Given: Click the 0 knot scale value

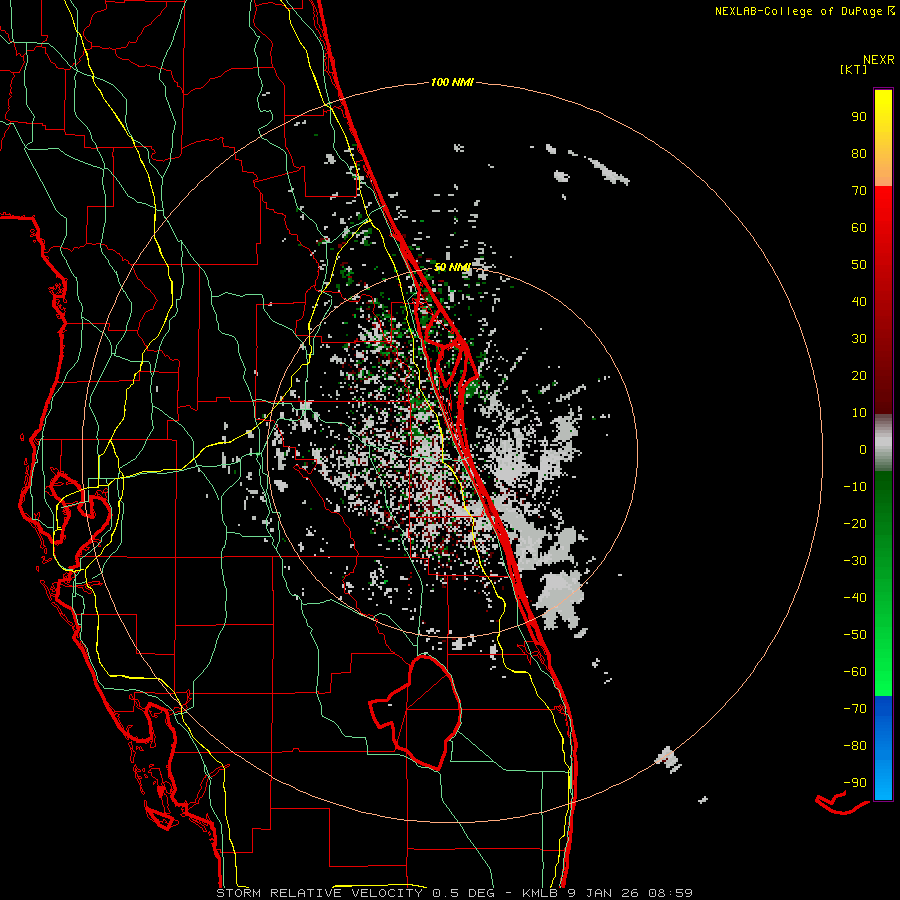Looking at the screenshot, I should point(863,449).
